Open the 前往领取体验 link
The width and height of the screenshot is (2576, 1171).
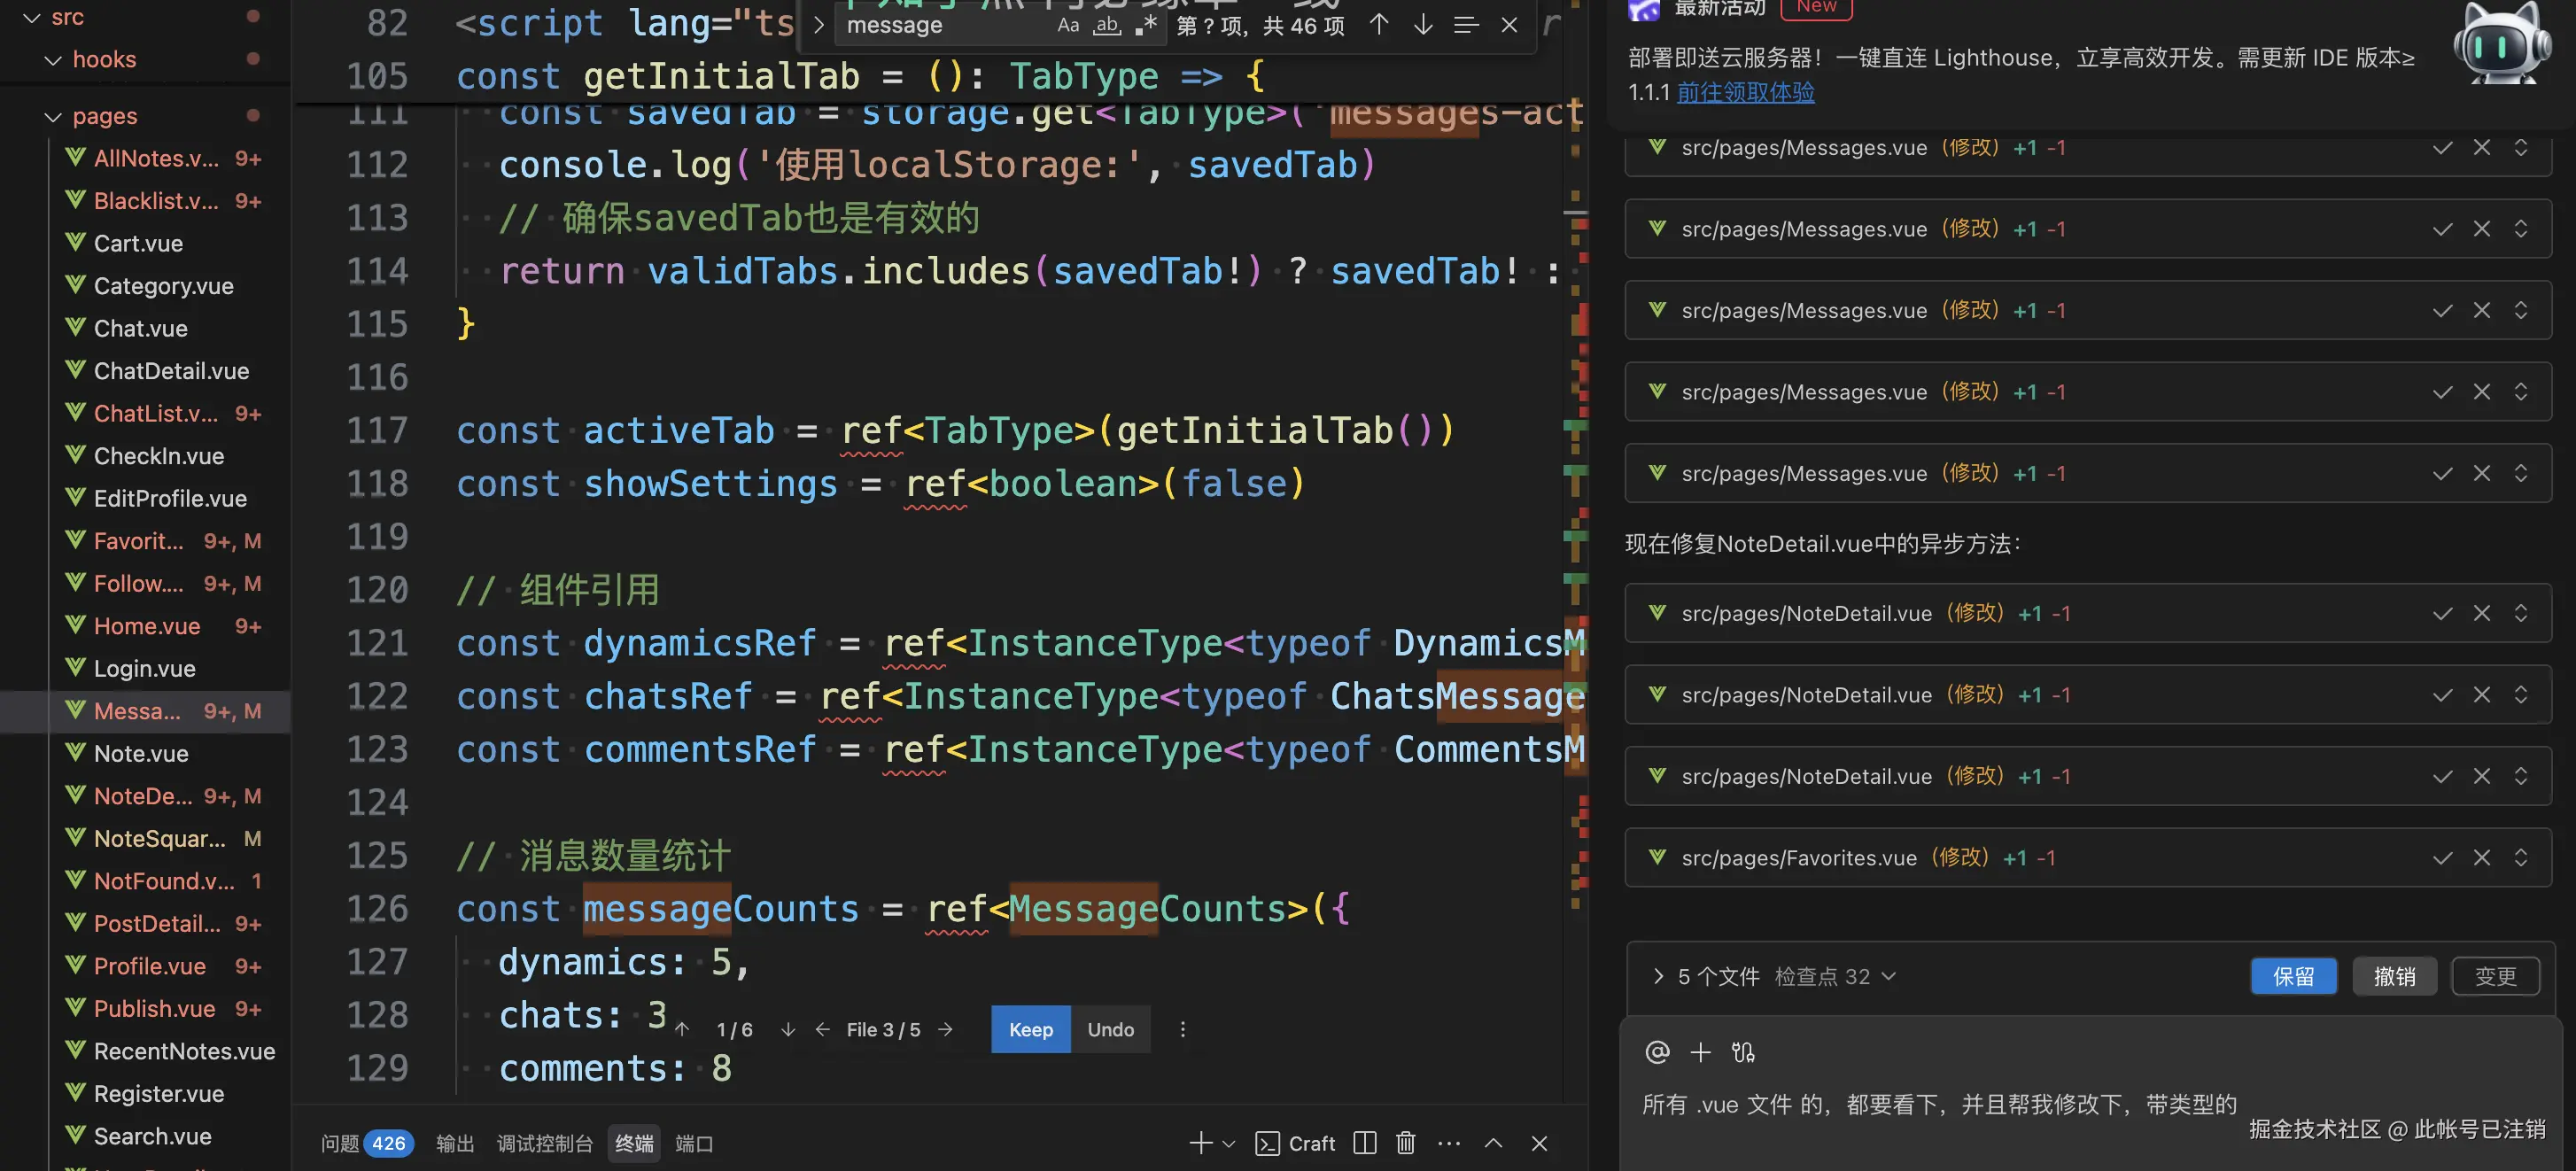pyautogui.click(x=1745, y=93)
